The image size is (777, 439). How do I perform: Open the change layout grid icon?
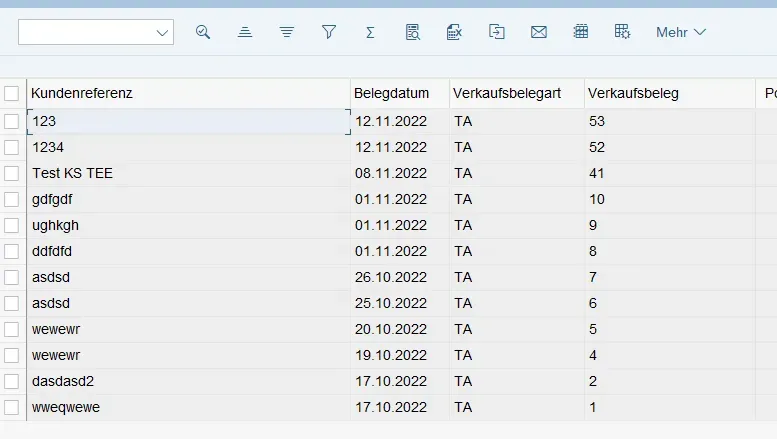pos(581,32)
